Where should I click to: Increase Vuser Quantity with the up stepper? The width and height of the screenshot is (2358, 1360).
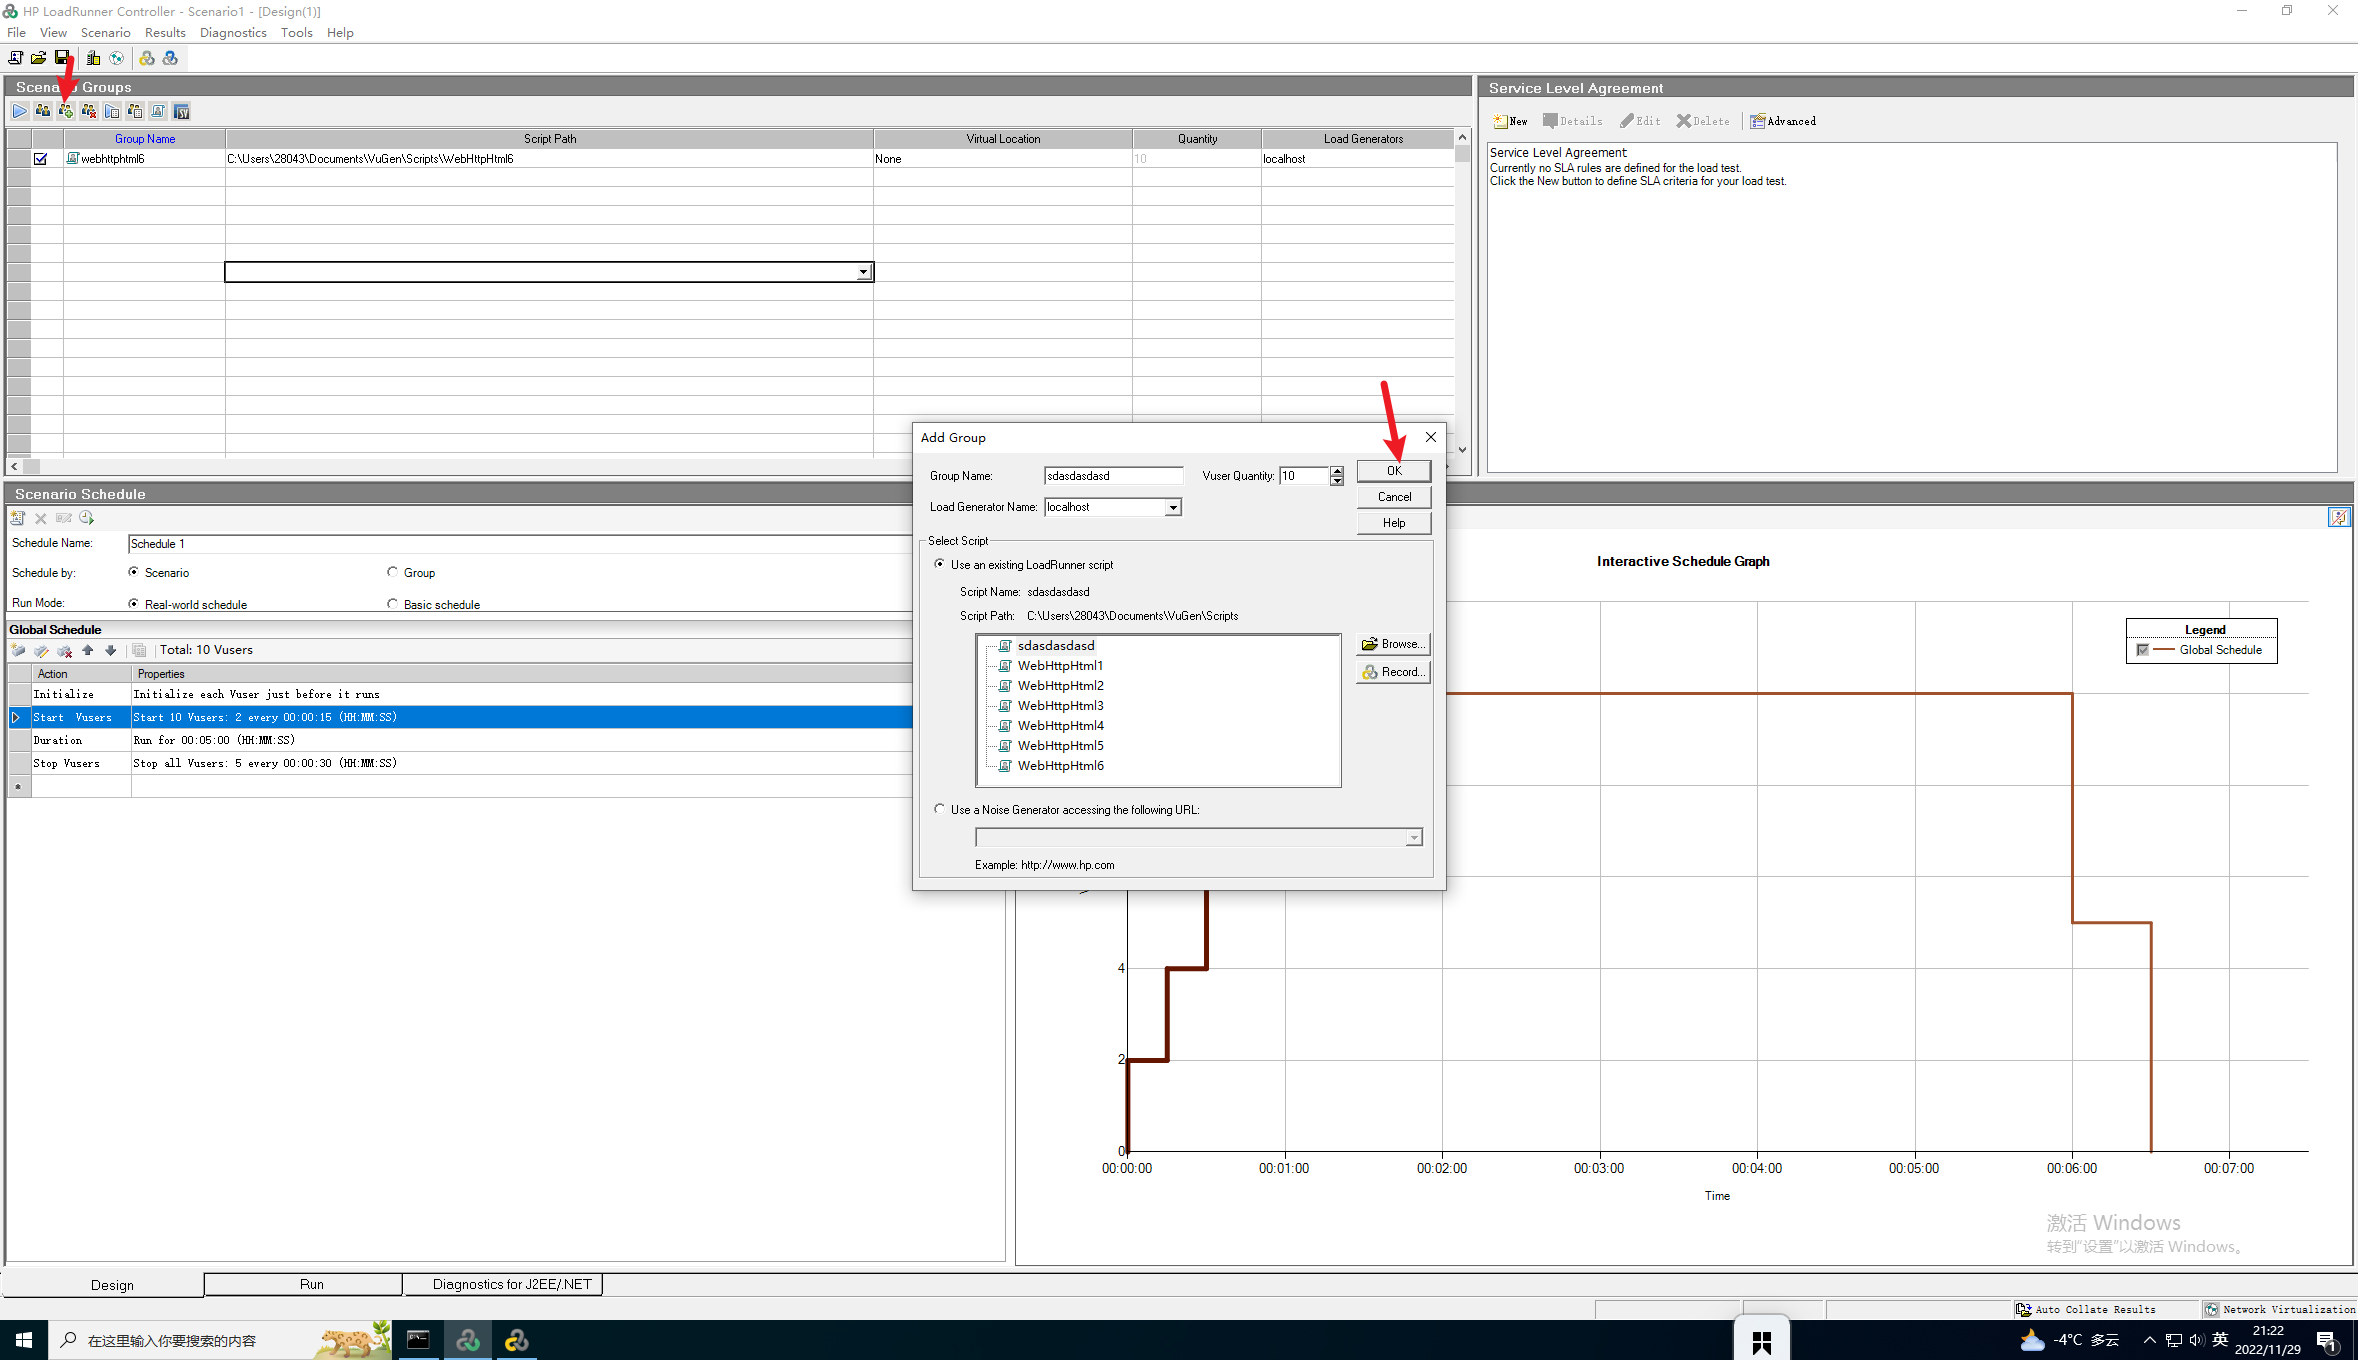click(1337, 471)
